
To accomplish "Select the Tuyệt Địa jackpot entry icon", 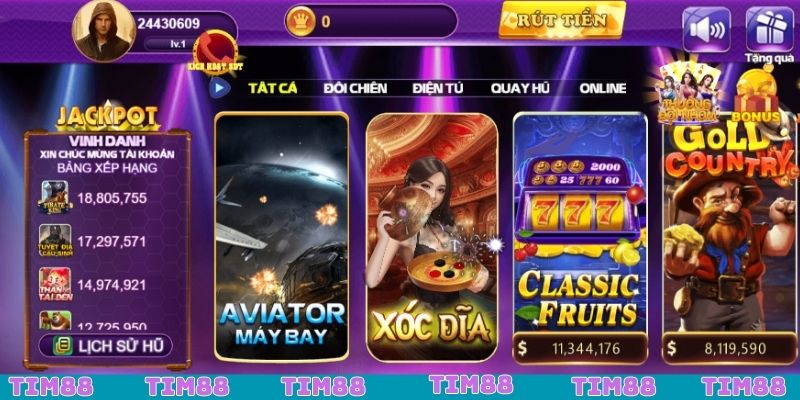I will [56, 240].
